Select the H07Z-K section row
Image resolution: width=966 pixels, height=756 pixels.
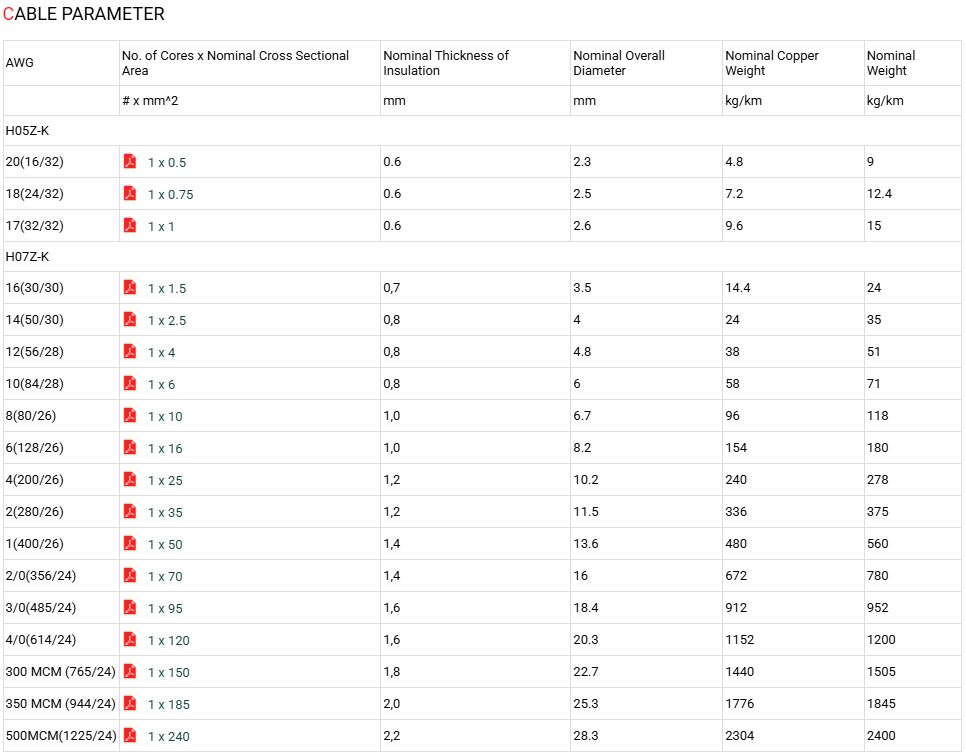click(x=482, y=256)
